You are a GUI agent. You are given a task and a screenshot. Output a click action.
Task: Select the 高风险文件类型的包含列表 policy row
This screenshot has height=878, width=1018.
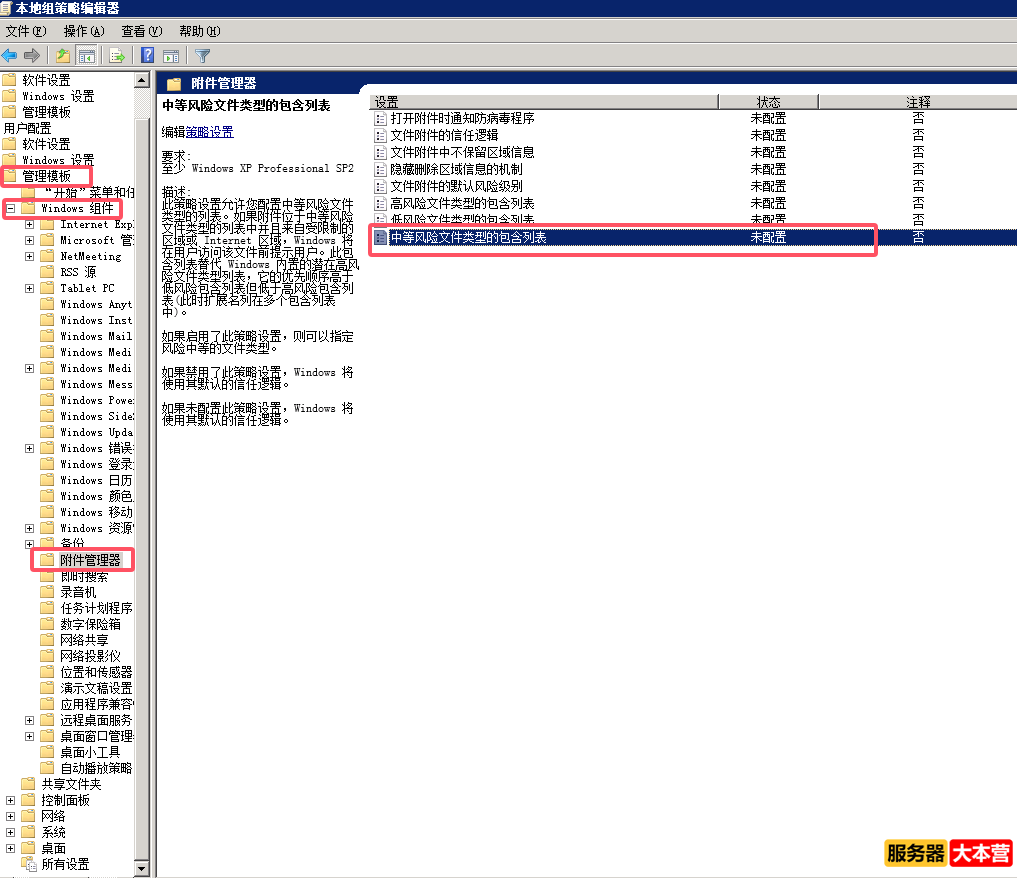(x=693, y=204)
